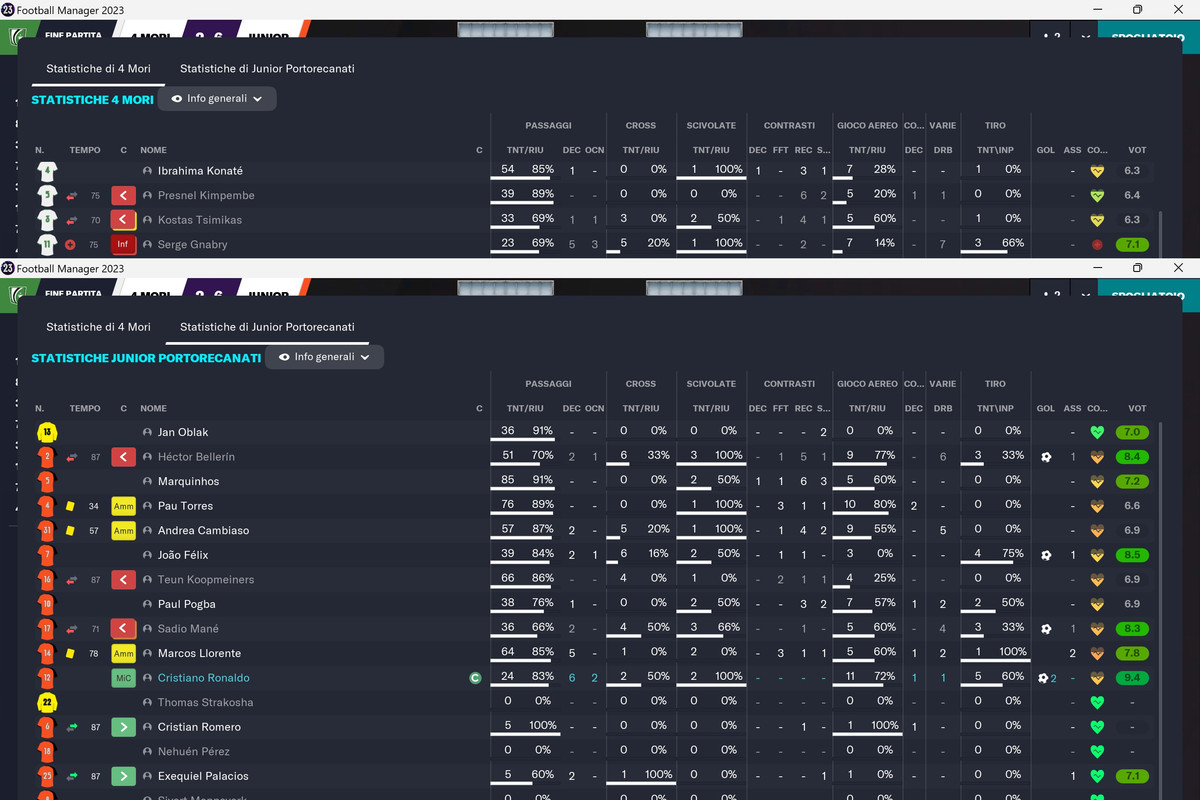
Task: Sort by NOME column in lower window
Action: pos(154,408)
